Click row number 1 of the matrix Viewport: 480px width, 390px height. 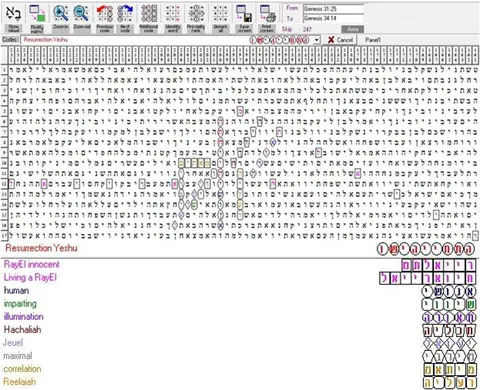click(x=4, y=70)
